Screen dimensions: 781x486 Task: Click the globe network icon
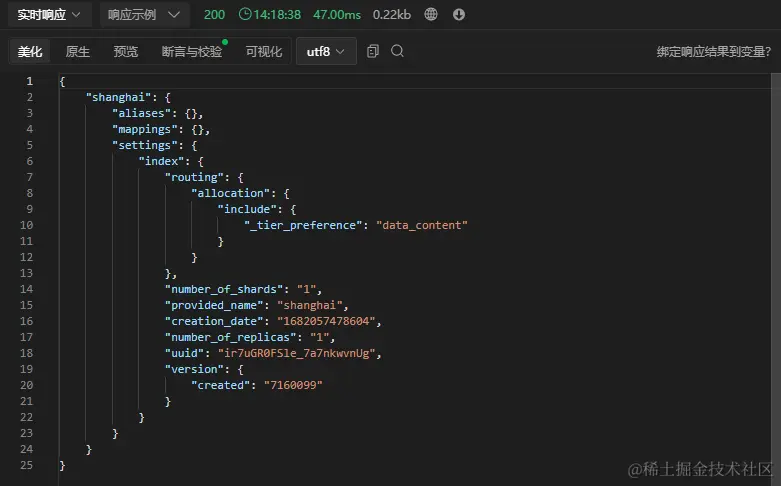(431, 14)
